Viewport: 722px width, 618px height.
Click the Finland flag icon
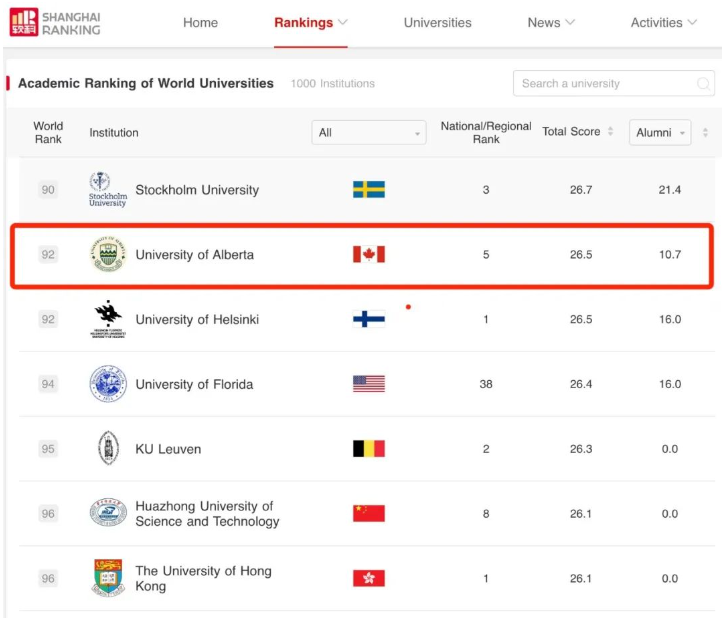pyautogui.click(x=369, y=319)
